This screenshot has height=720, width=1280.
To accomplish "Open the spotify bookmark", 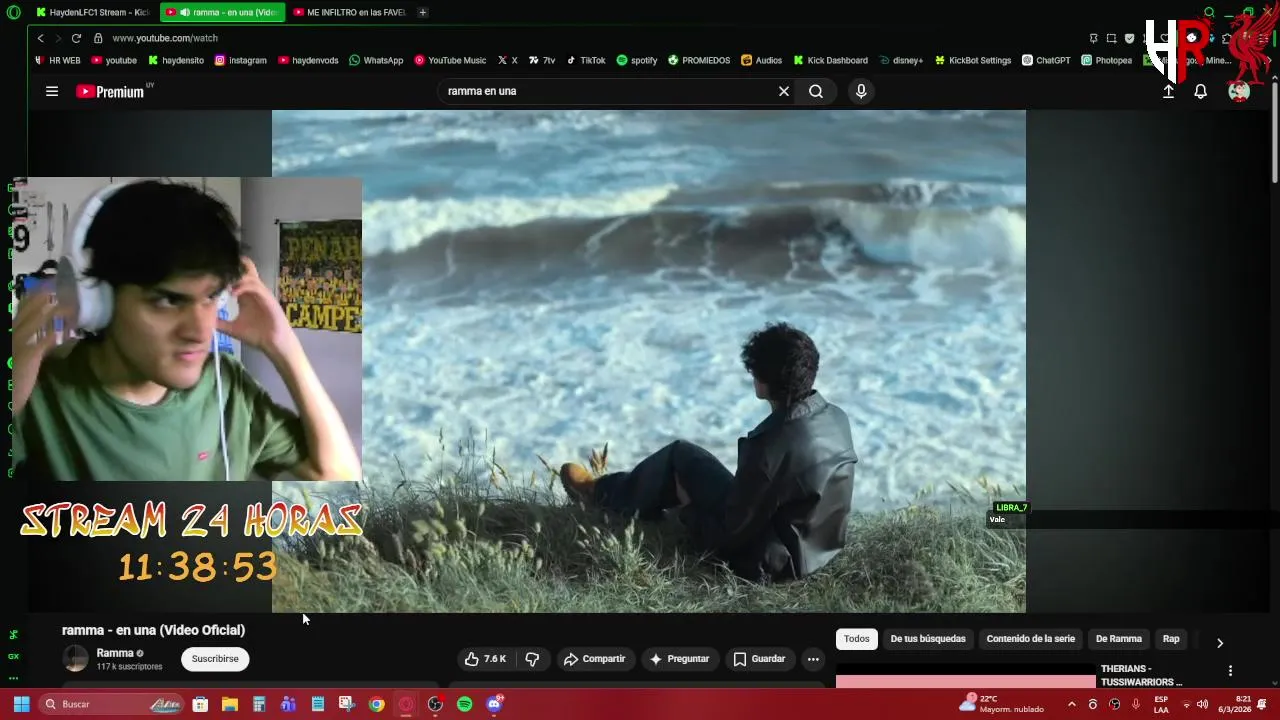I will point(637,60).
